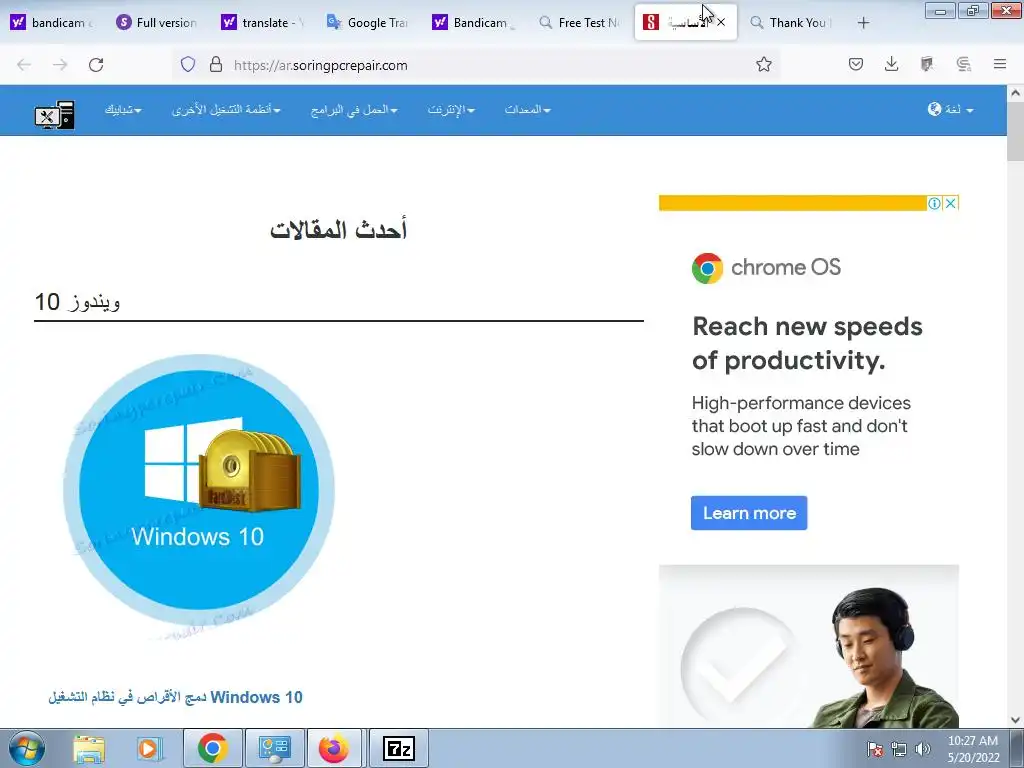
Task: Go back with the browser back arrow
Action: pyautogui.click(x=24, y=65)
